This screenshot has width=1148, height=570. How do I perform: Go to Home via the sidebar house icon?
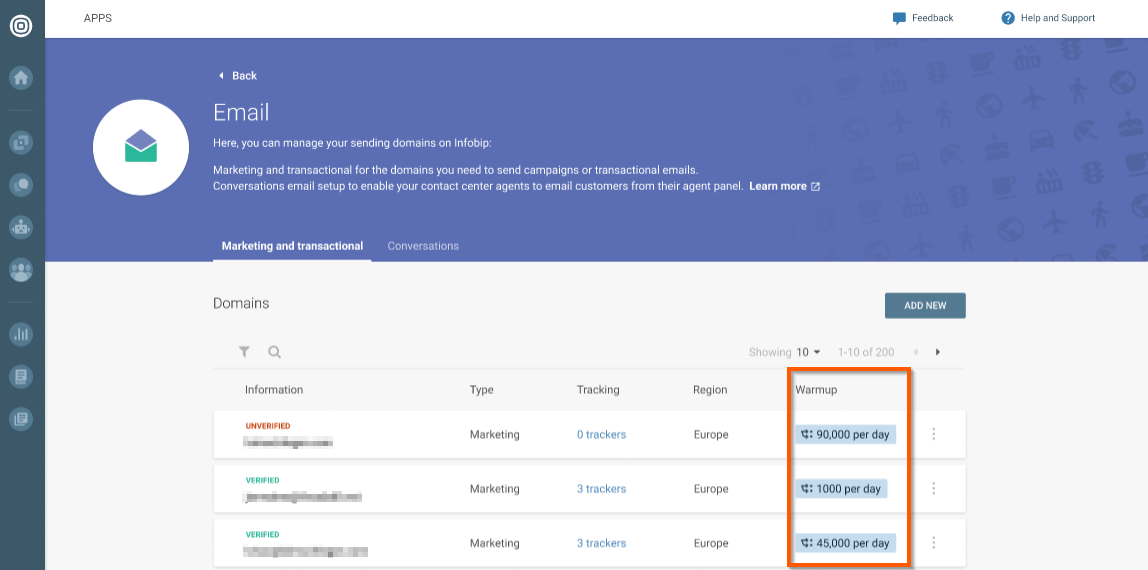[x=21, y=78]
